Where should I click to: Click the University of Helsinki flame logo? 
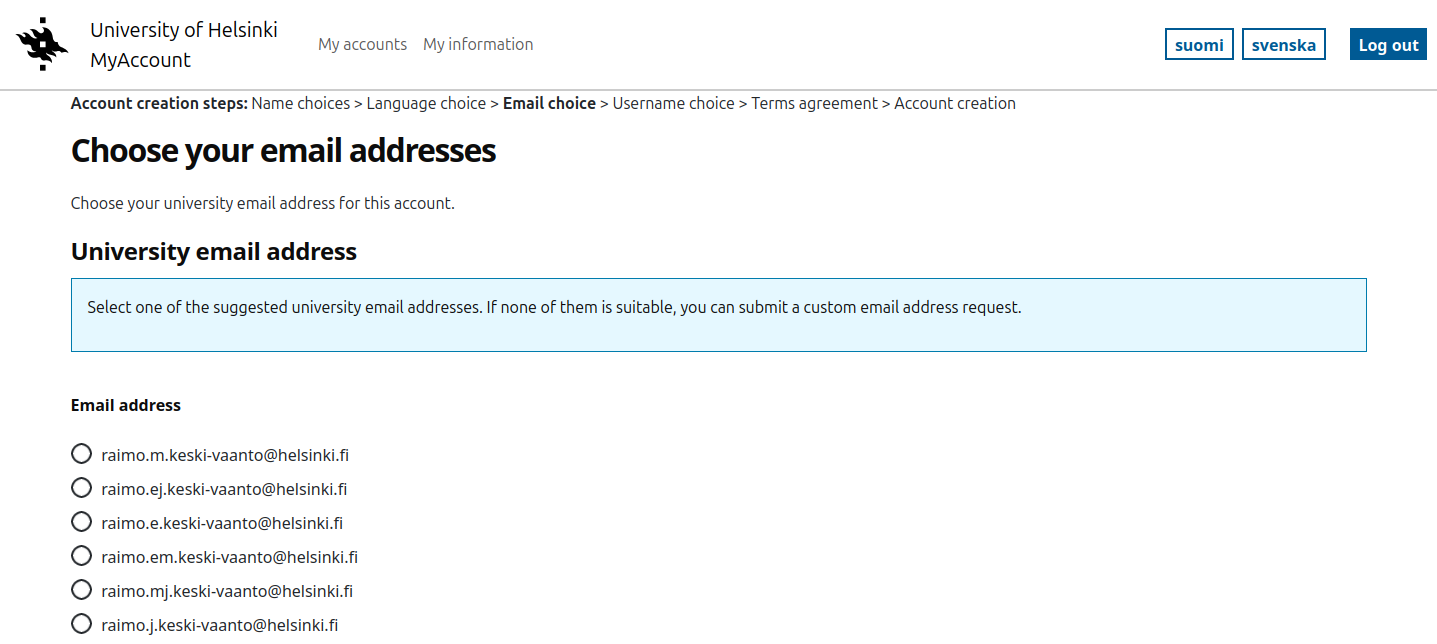click(x=42, y=44)
